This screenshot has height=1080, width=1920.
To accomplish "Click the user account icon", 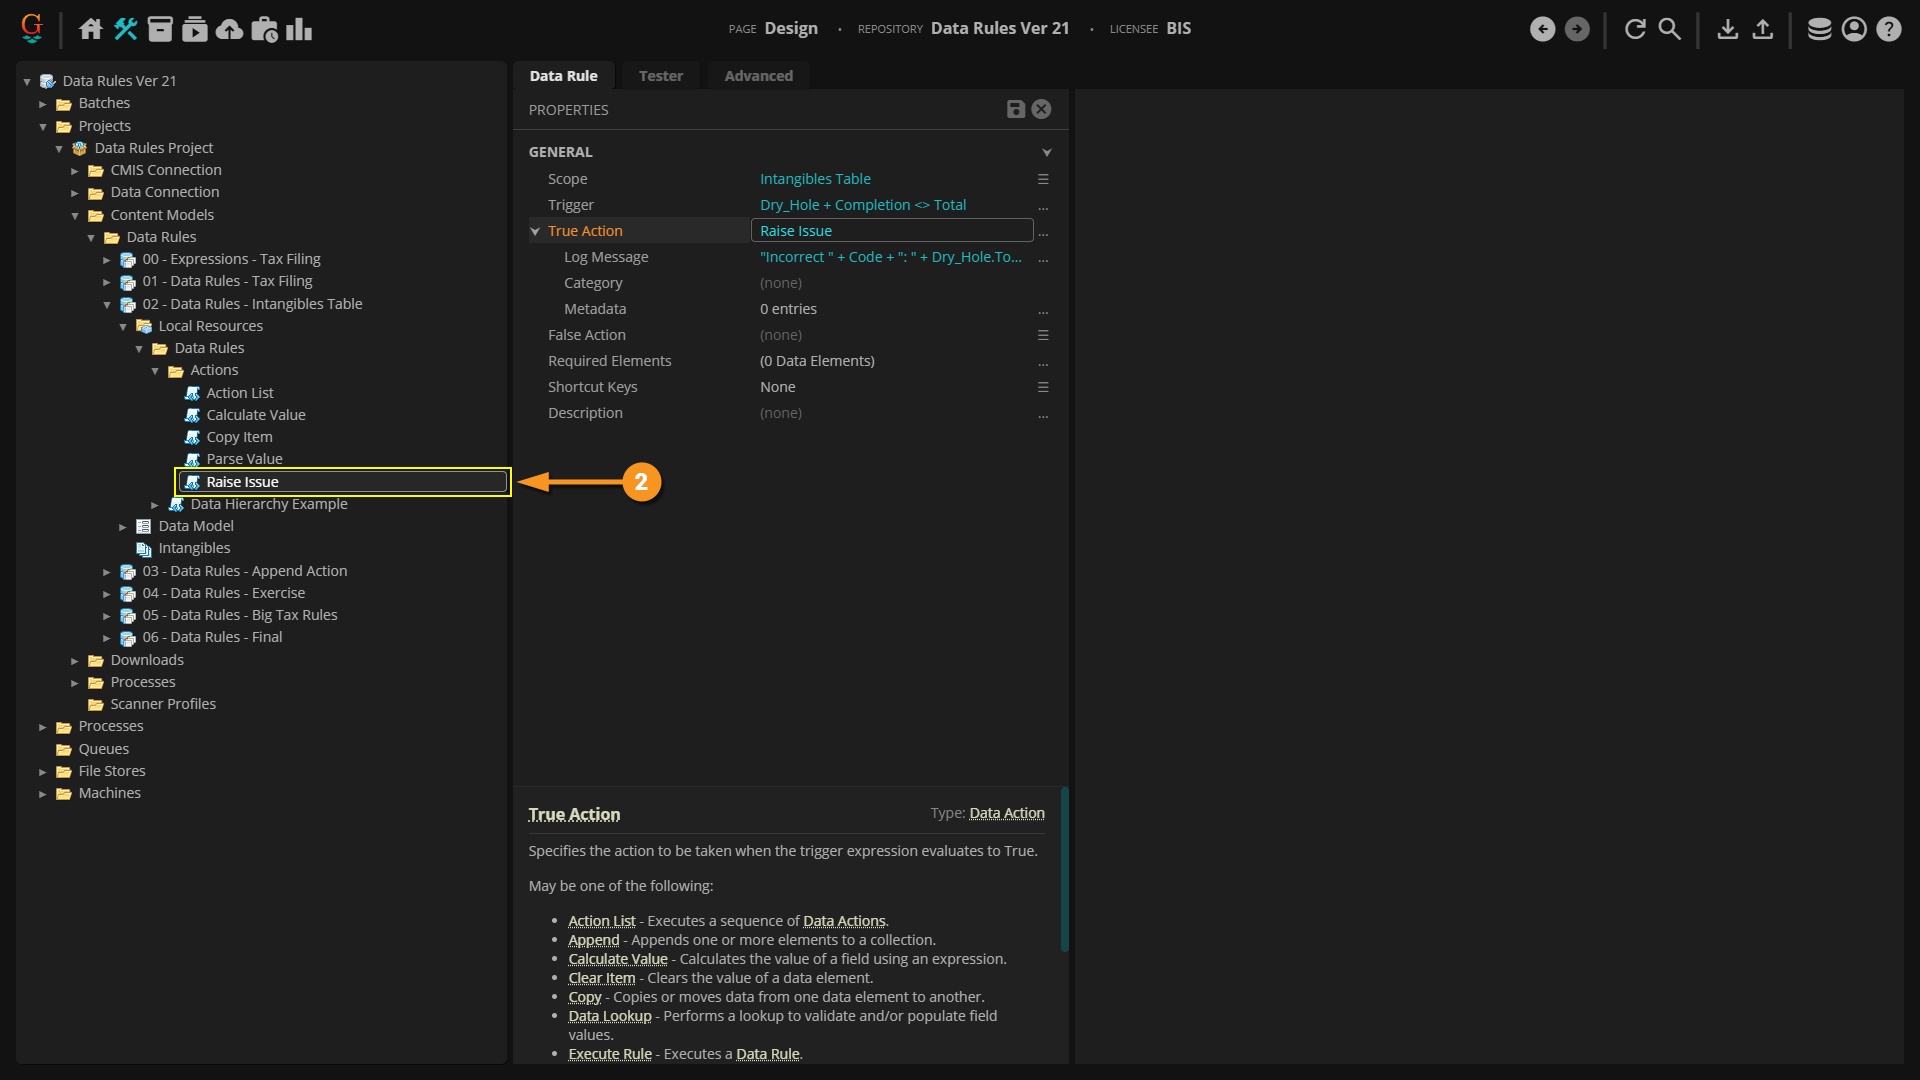I will click(x=1854, y=29).
